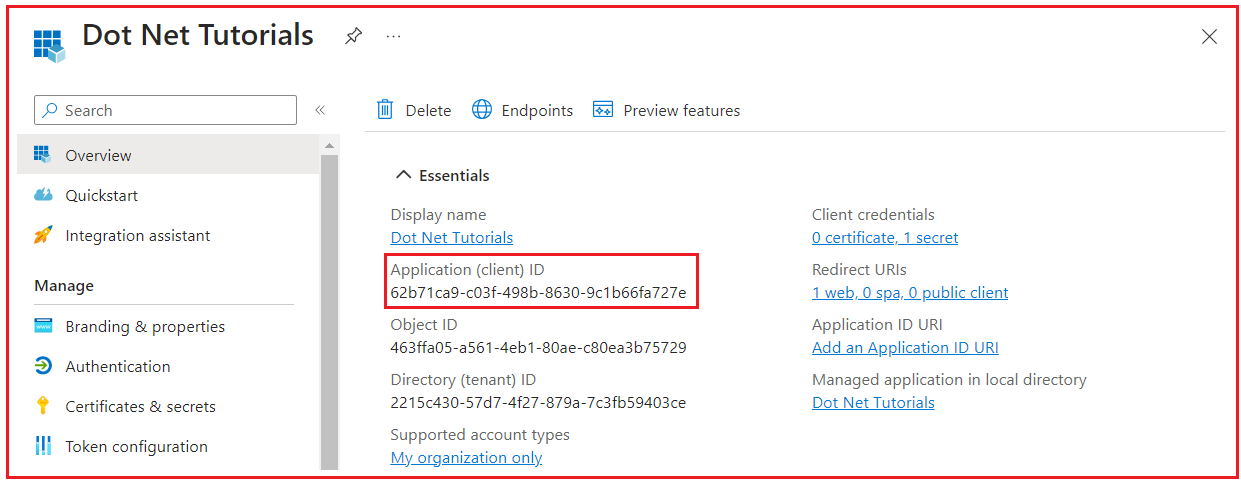
Task: Click in the Search input field
Action: (165, 110)
